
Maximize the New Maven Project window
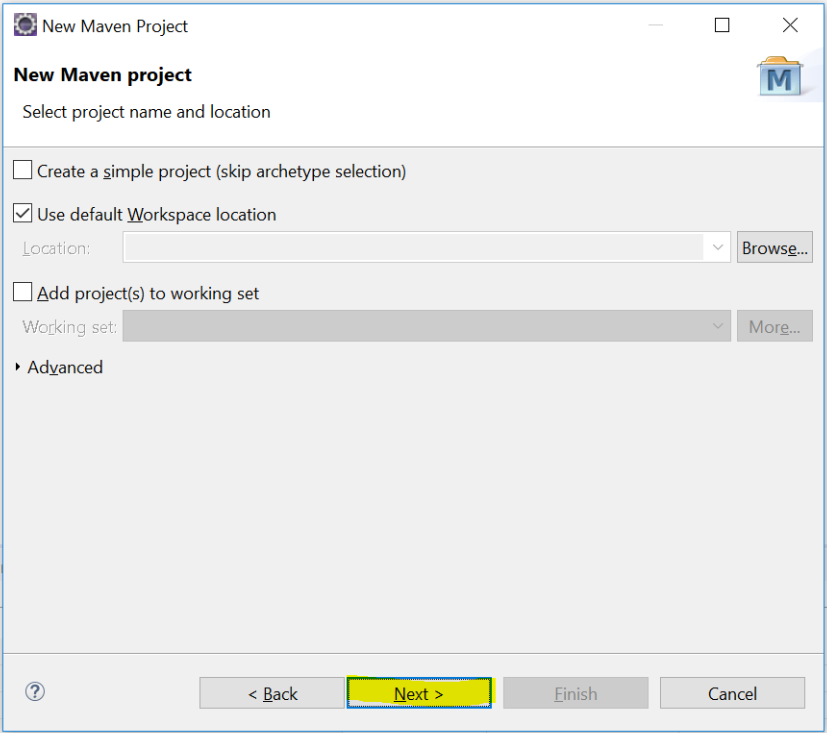722,24
